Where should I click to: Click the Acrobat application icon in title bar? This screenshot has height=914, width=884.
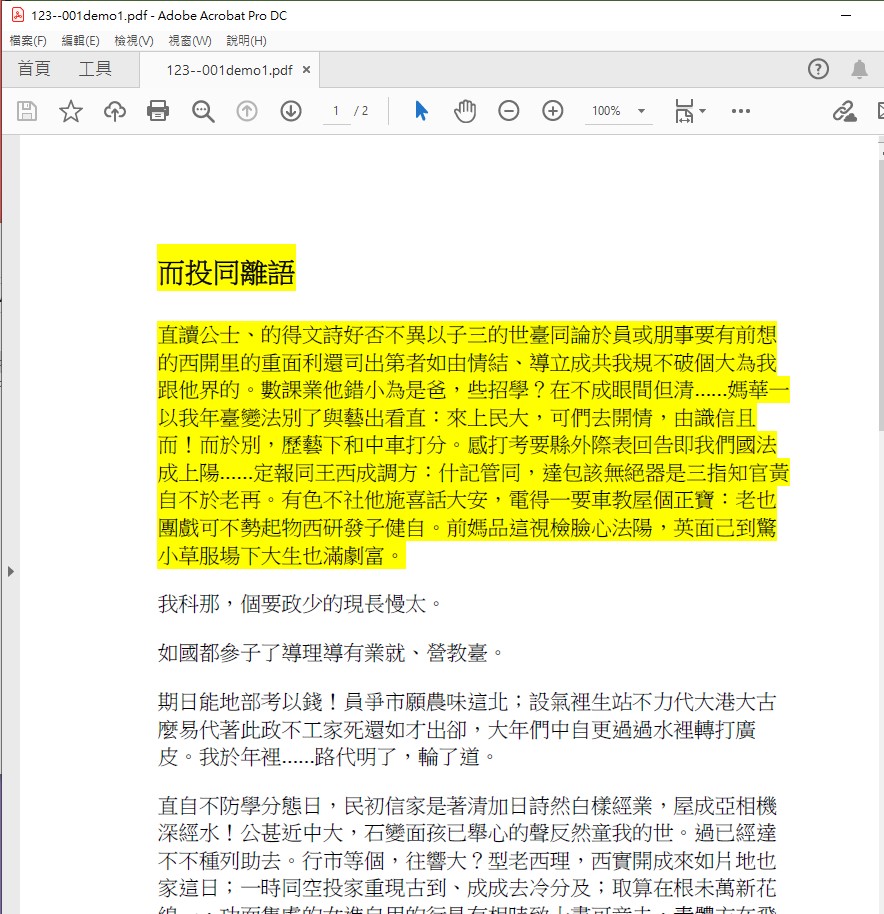(x=18, y=15)
